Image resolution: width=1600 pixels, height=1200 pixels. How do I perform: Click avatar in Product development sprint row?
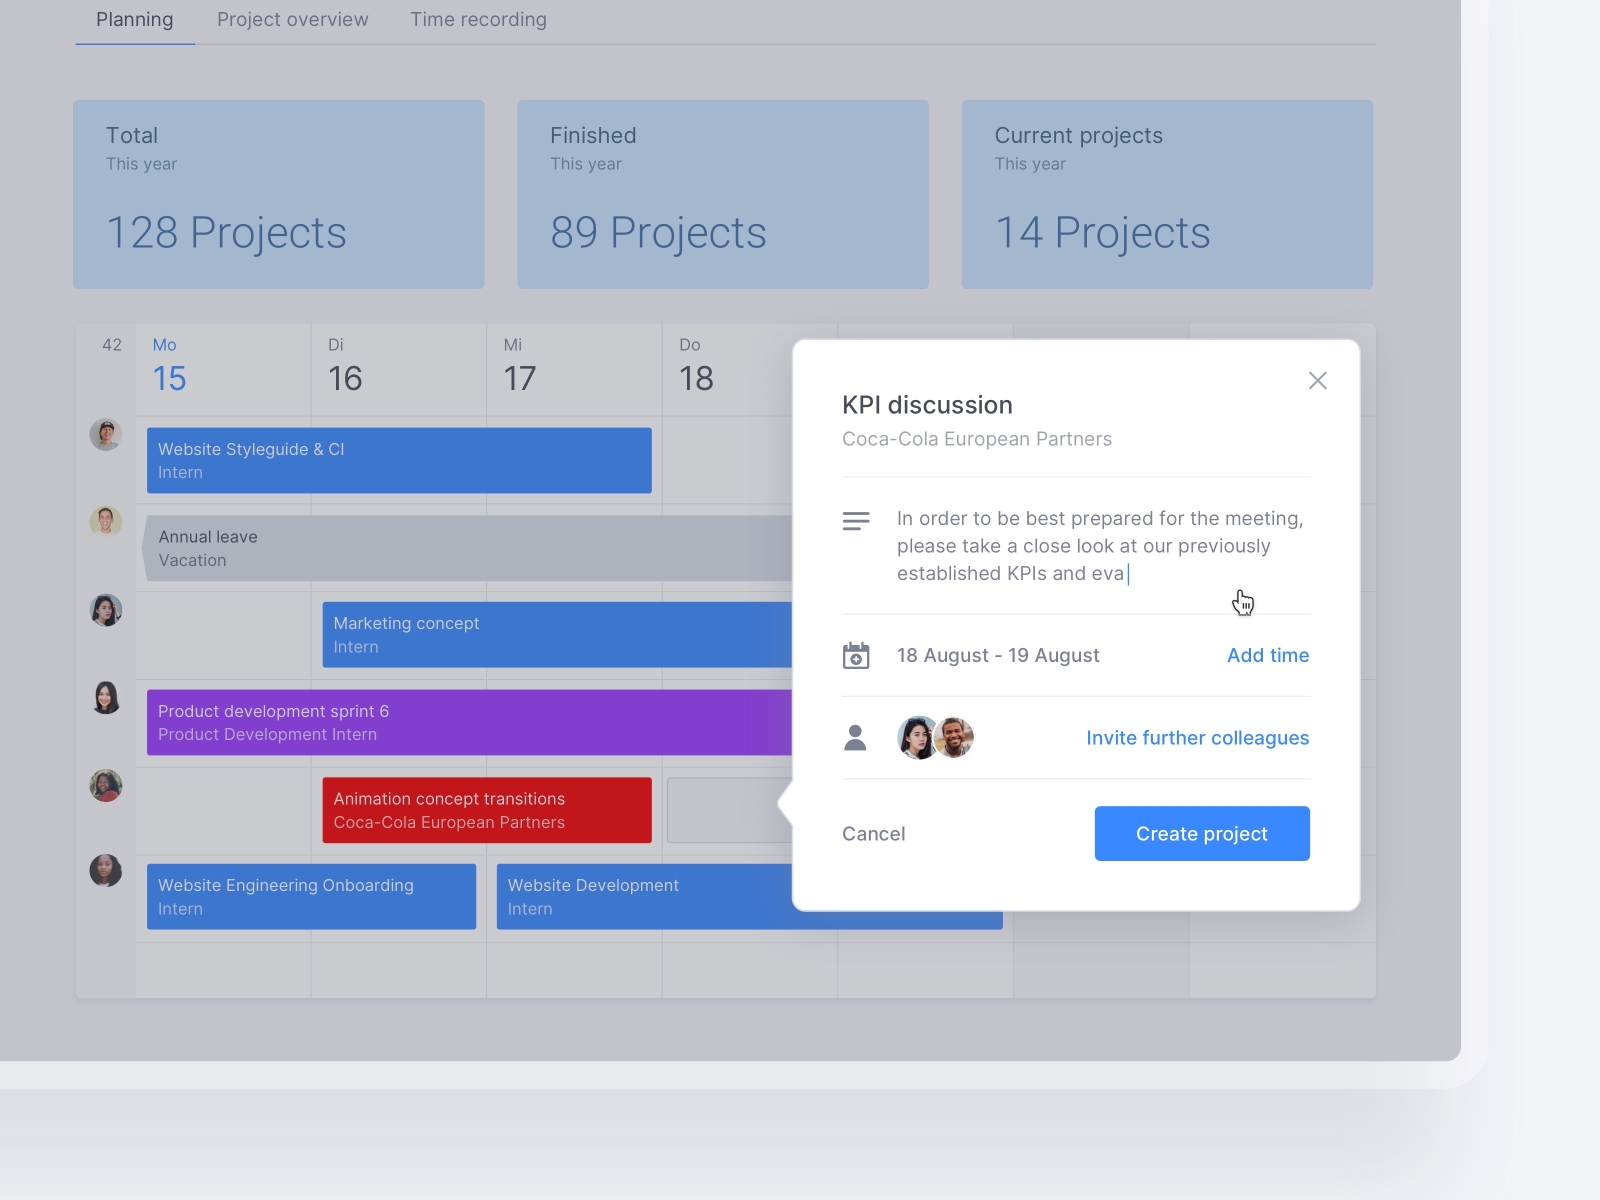tap(106, 697)
